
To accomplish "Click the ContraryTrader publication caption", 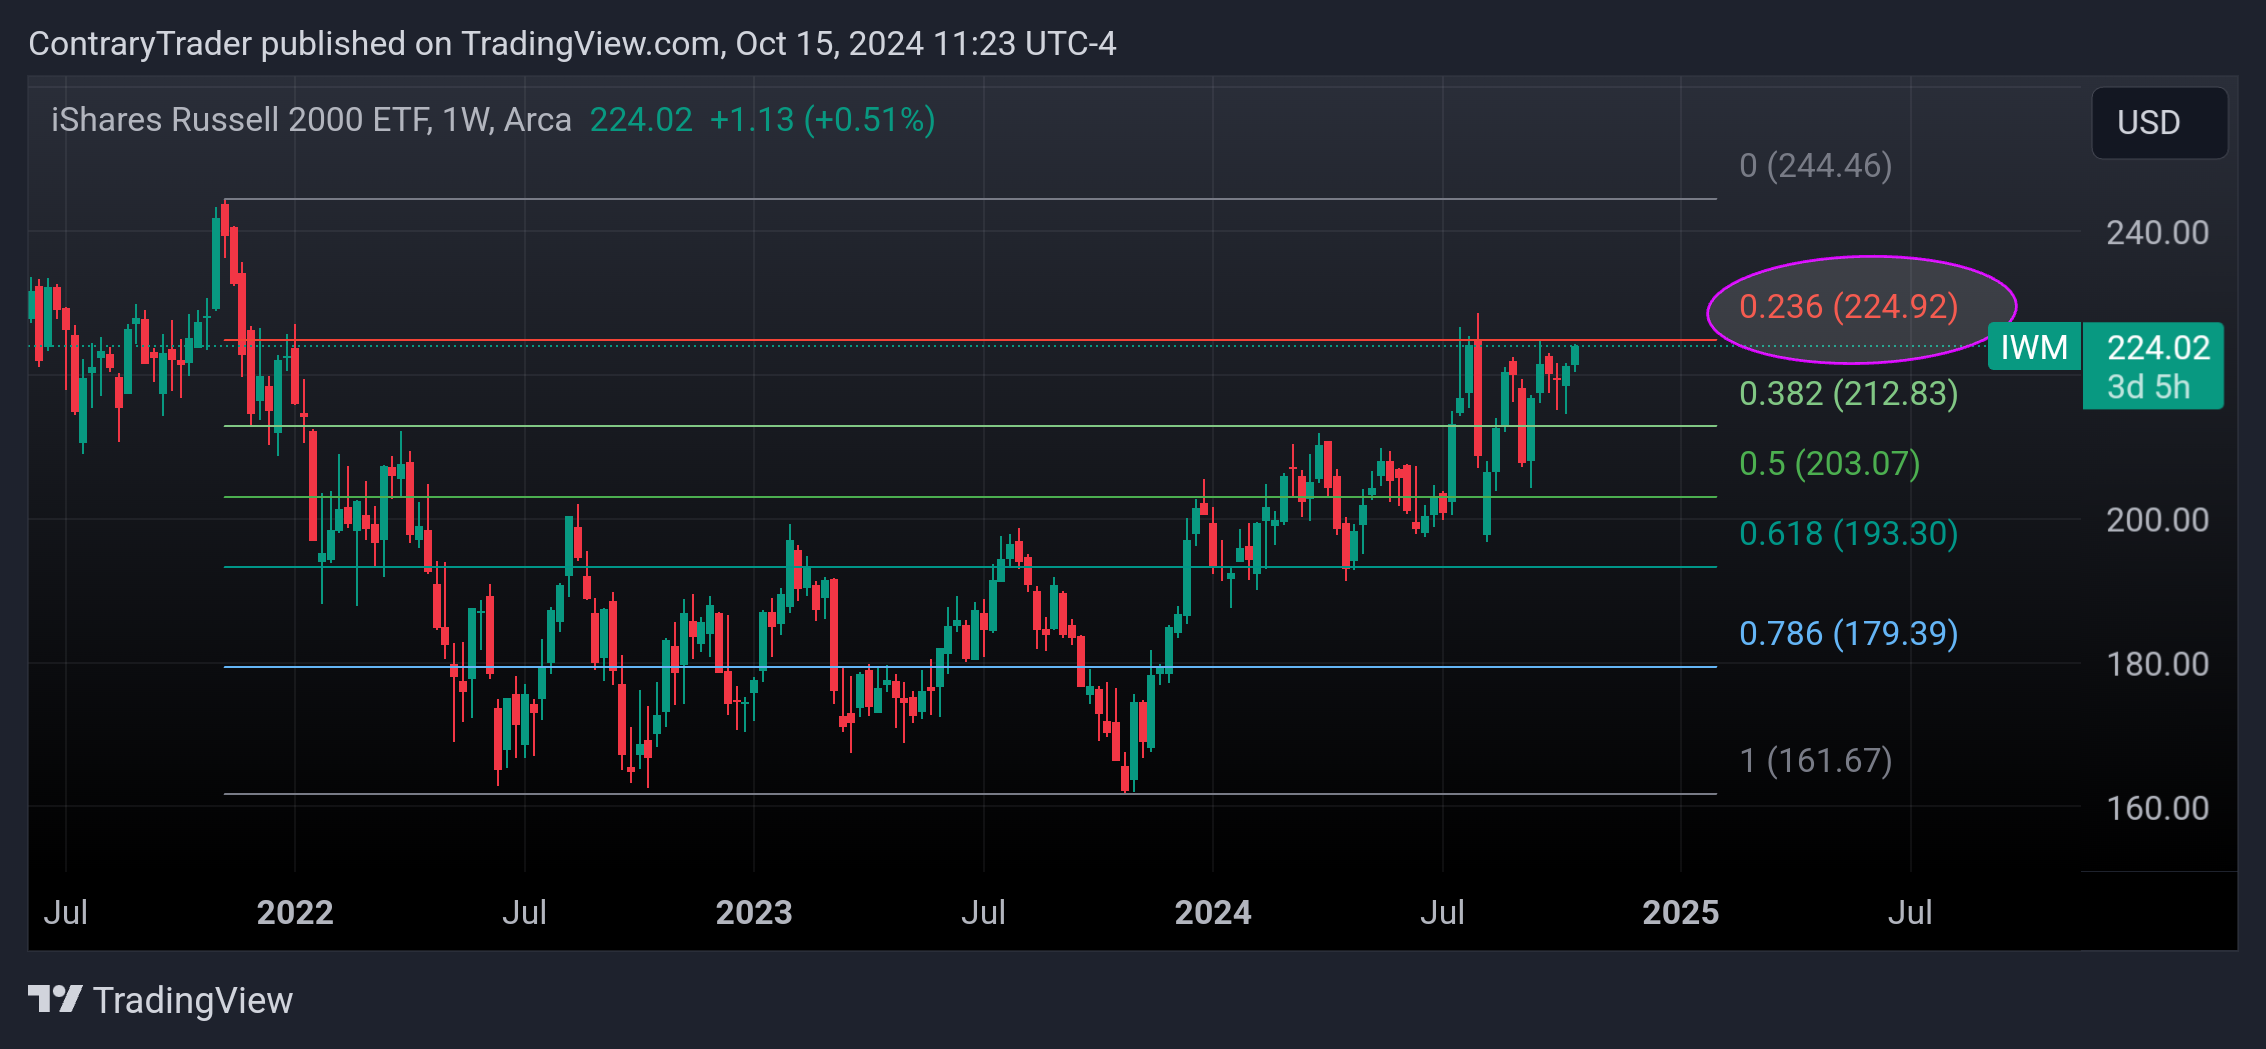I will point(572,44).
